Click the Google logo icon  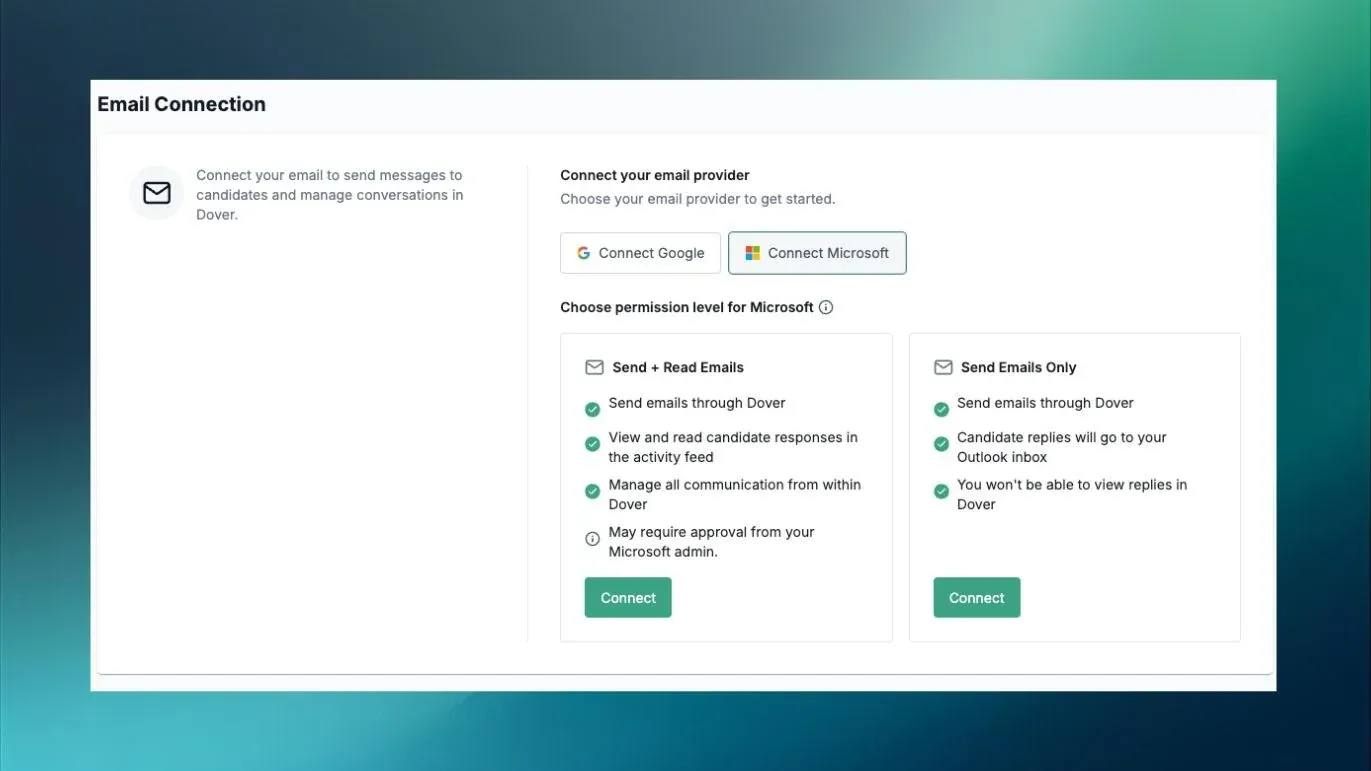click(584, 253)
